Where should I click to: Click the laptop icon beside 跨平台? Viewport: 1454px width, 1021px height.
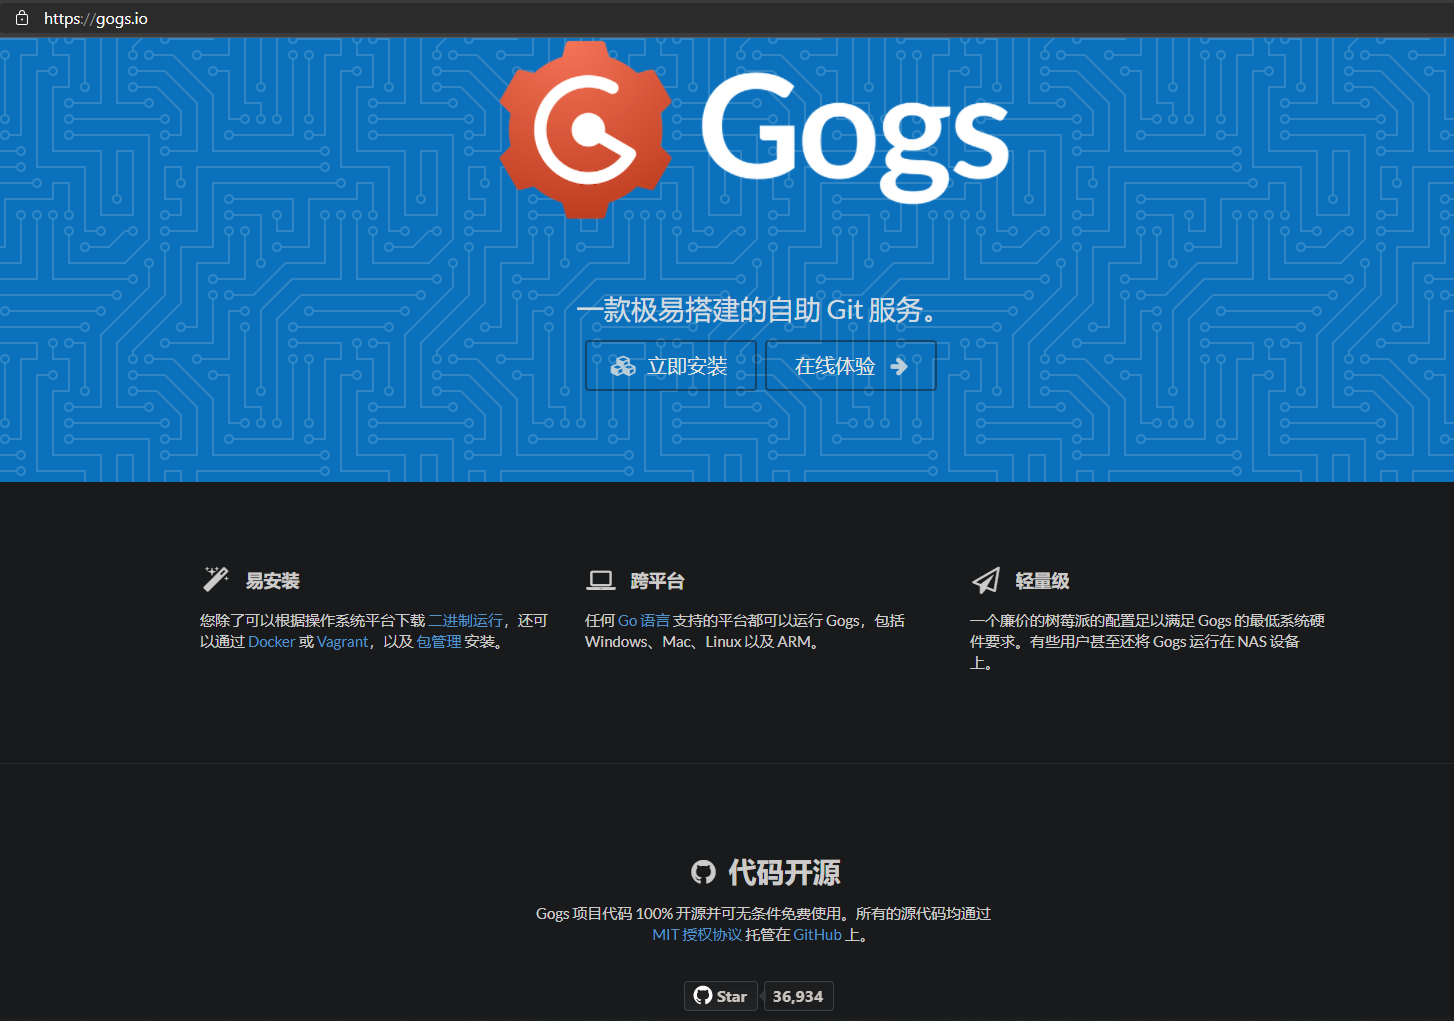pyautogui.click(x=601, y=580)
